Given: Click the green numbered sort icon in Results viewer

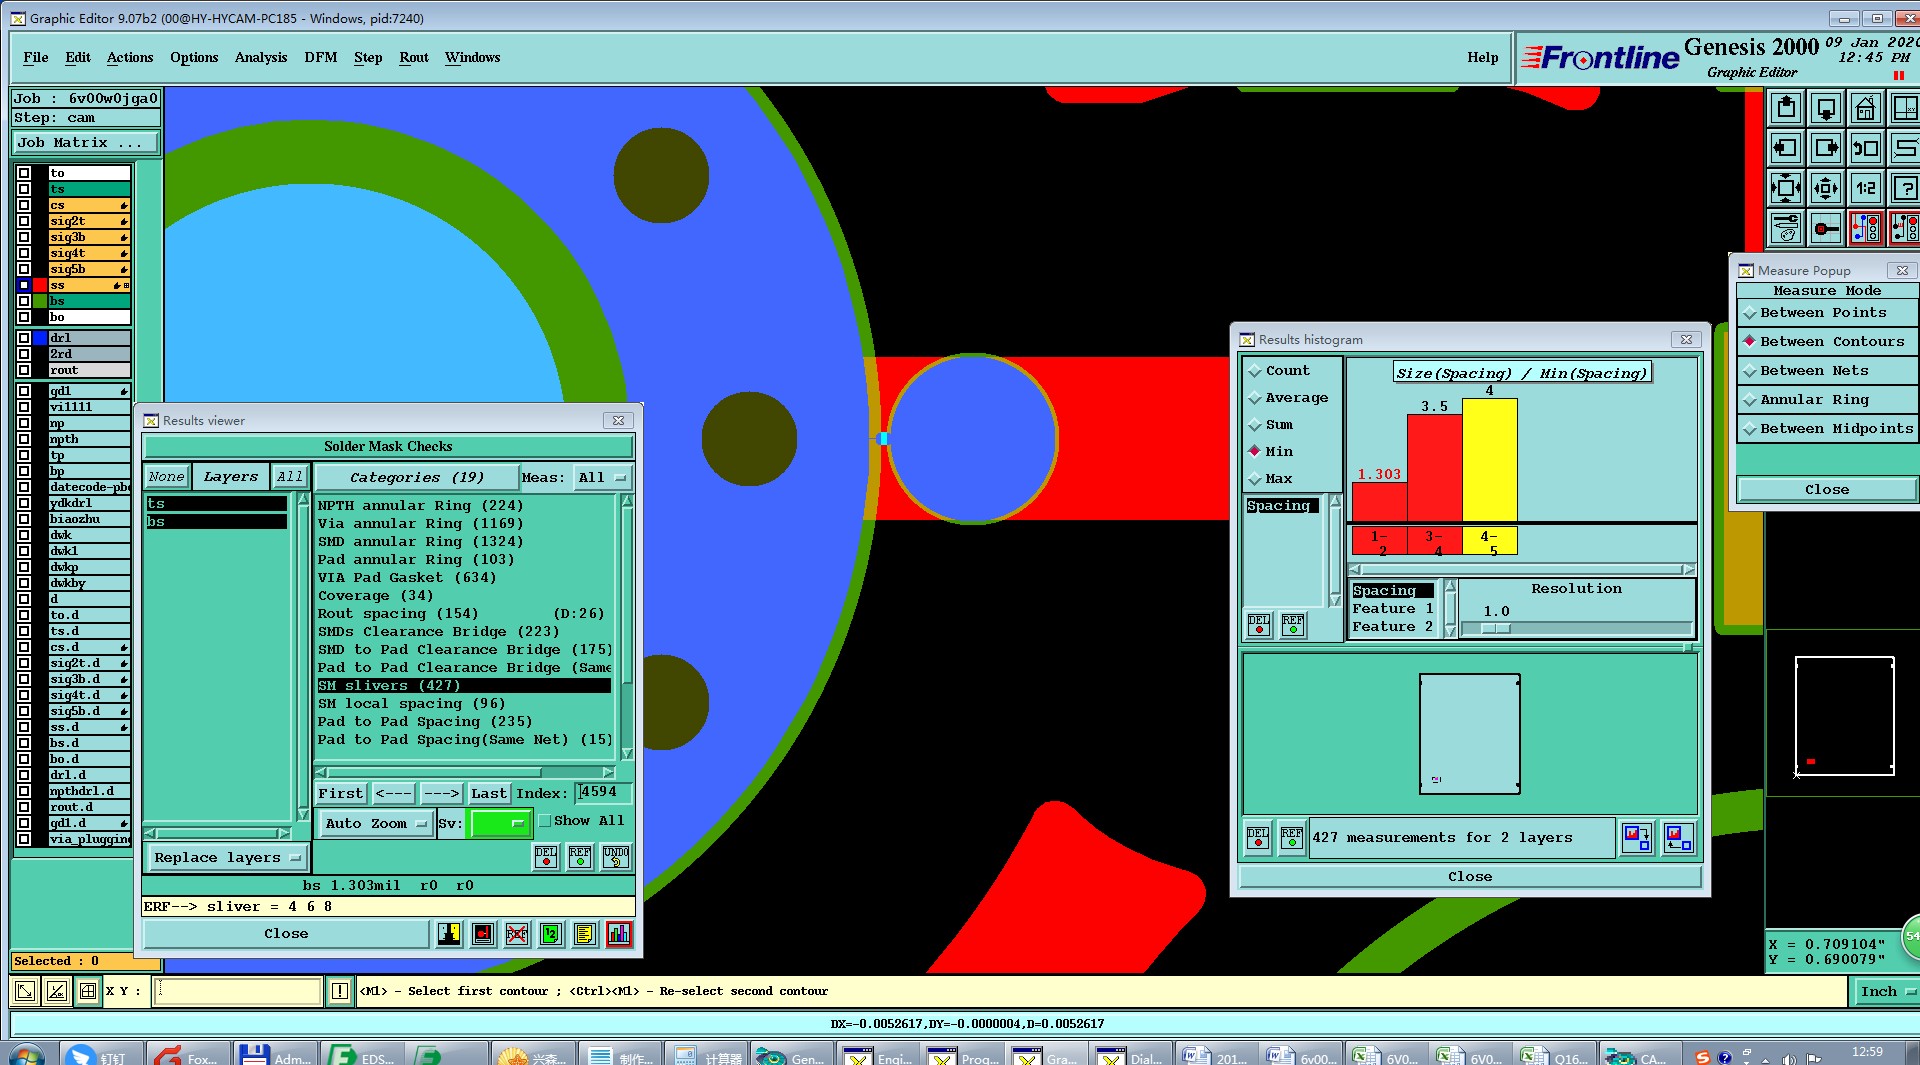Looking at the screenshot, I should (x=551, y=934).
